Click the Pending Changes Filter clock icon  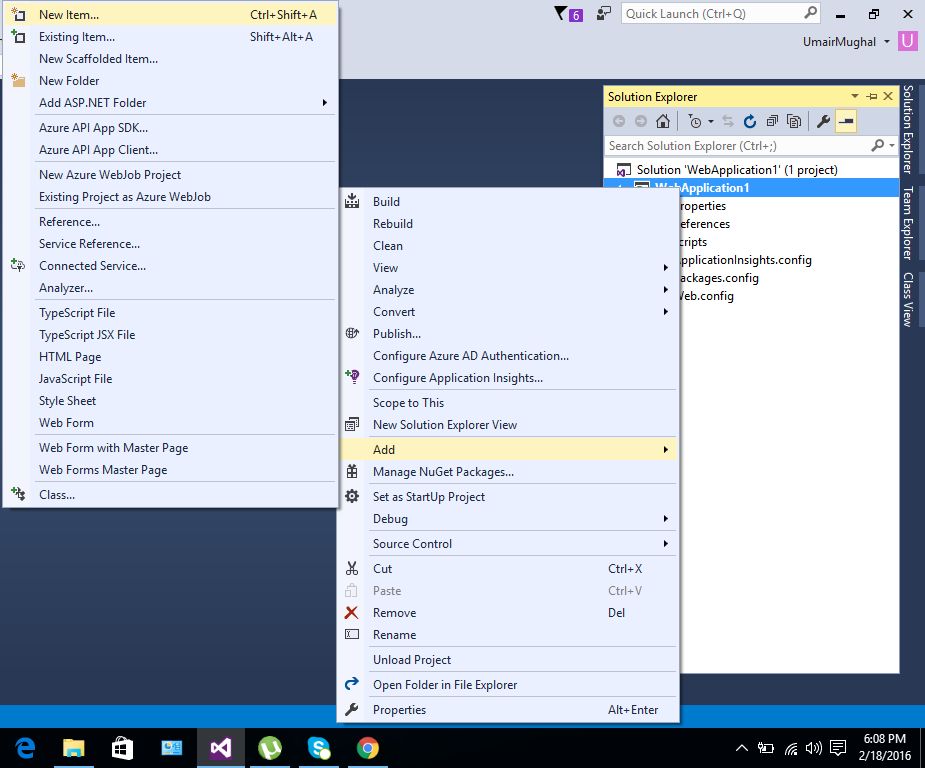point(695,122)
